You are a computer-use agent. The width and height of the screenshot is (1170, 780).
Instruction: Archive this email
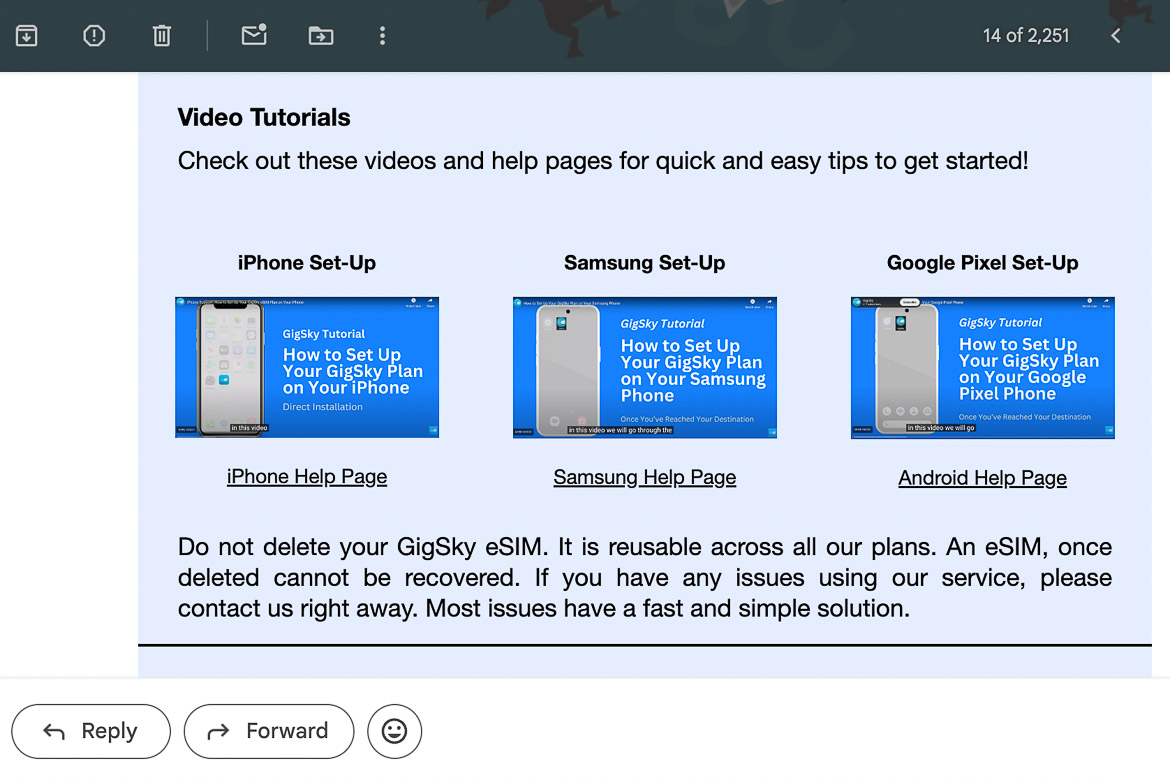click(26, 35)
